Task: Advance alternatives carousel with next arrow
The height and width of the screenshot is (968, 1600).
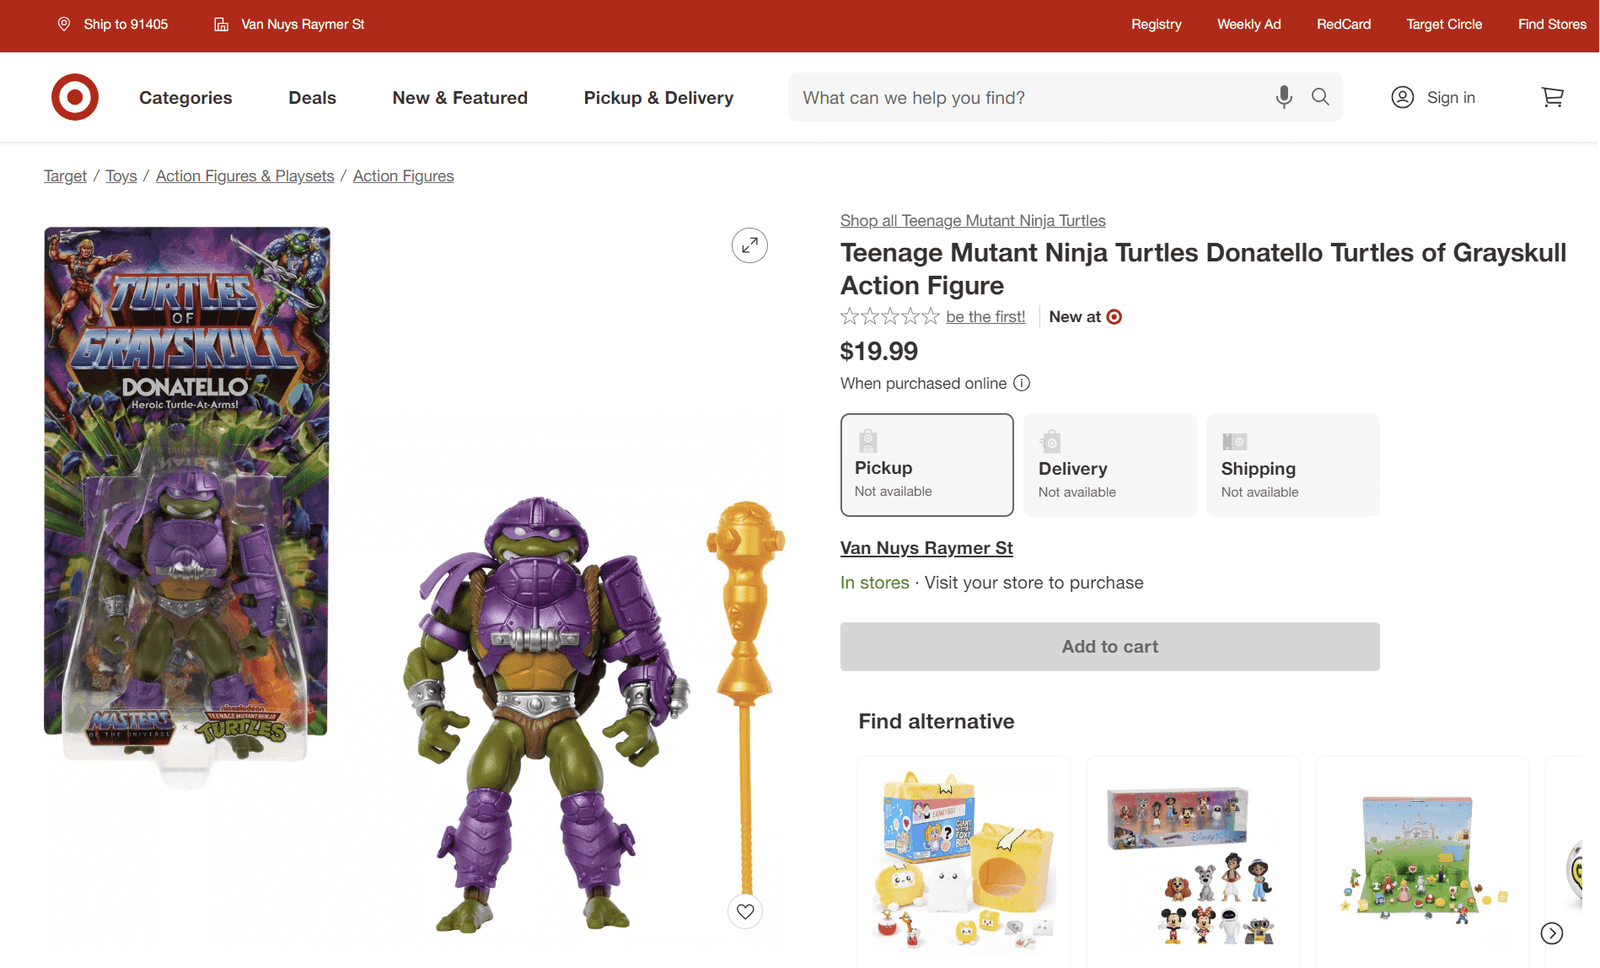Action: pos(1552,933)
